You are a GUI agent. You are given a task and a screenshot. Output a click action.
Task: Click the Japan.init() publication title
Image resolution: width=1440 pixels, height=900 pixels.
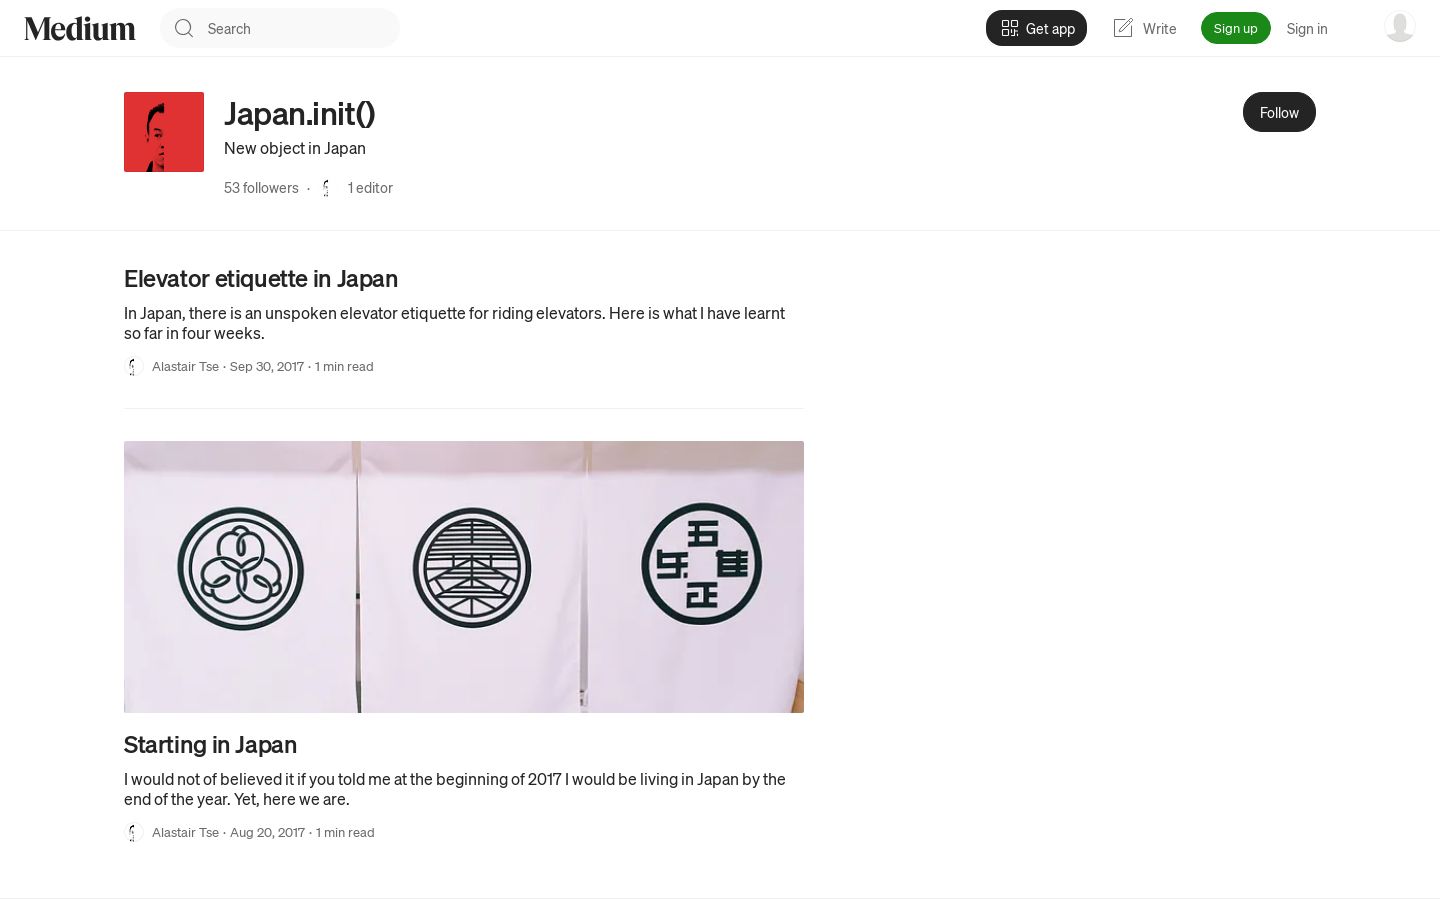pyautogui.click(x=300, y=113)
